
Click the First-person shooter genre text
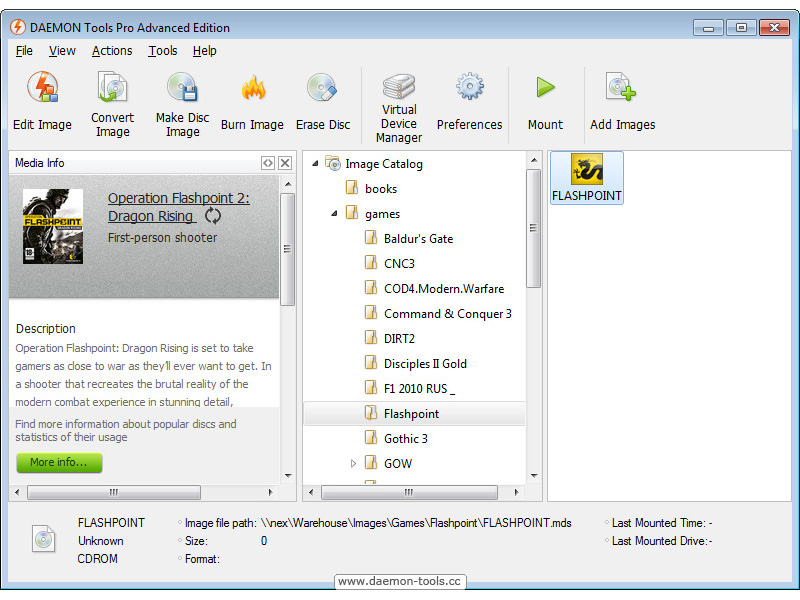click(162, 238)
